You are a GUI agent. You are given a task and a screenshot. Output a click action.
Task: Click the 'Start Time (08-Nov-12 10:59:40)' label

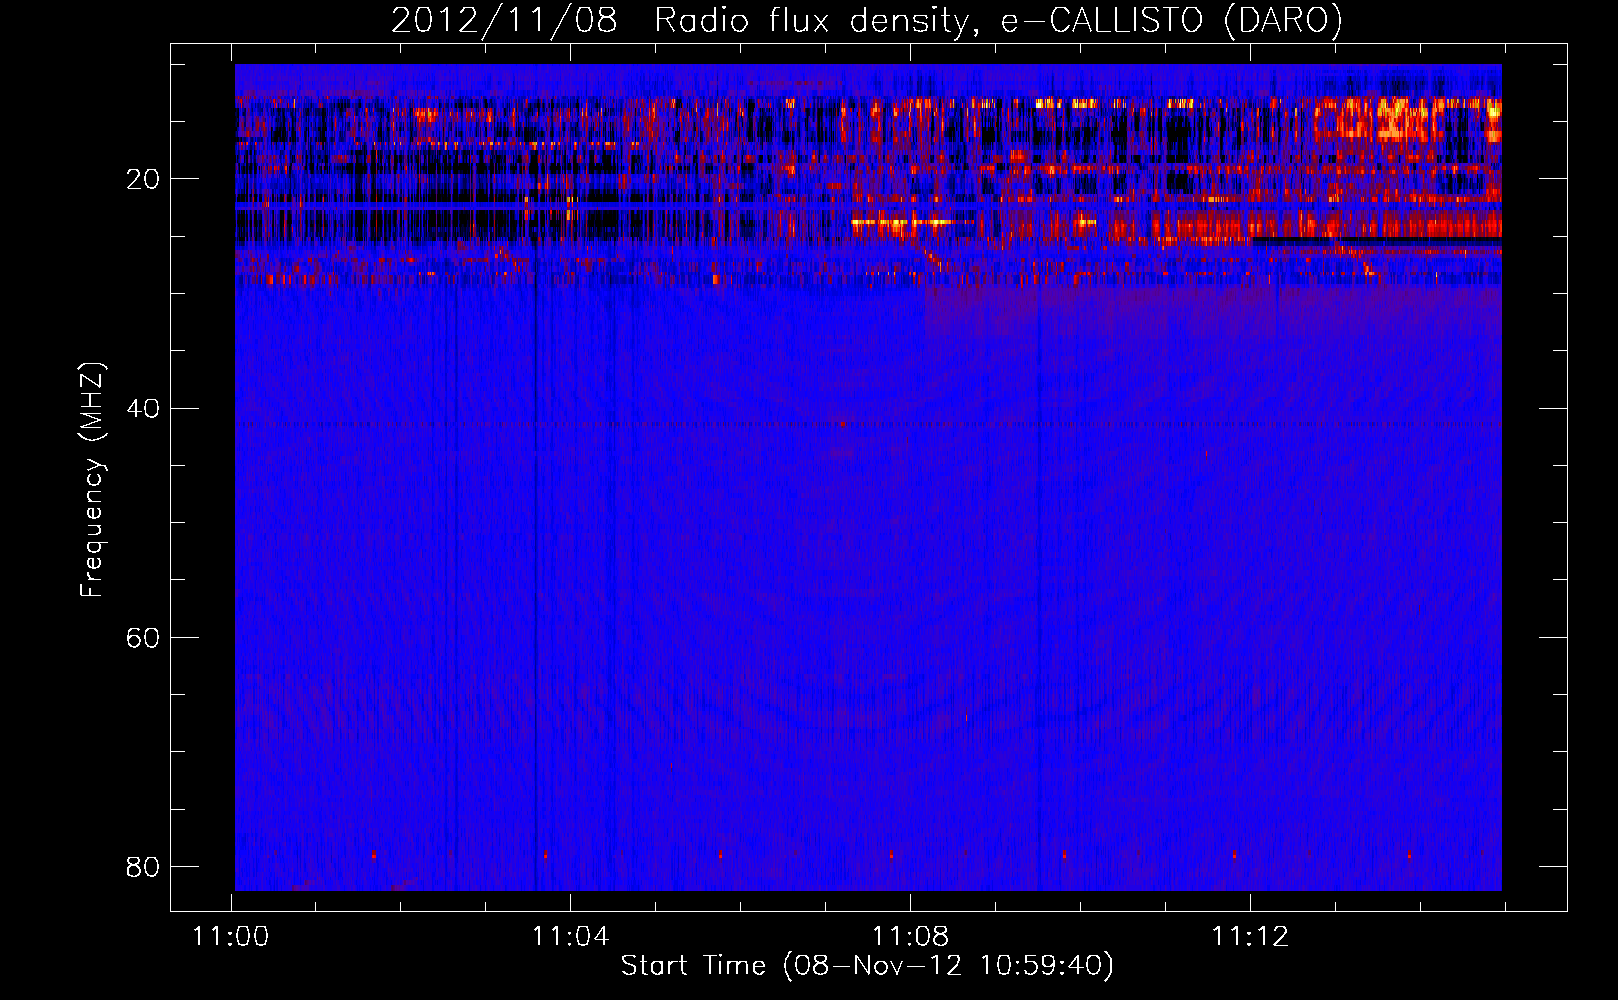(x=867, y=966)
